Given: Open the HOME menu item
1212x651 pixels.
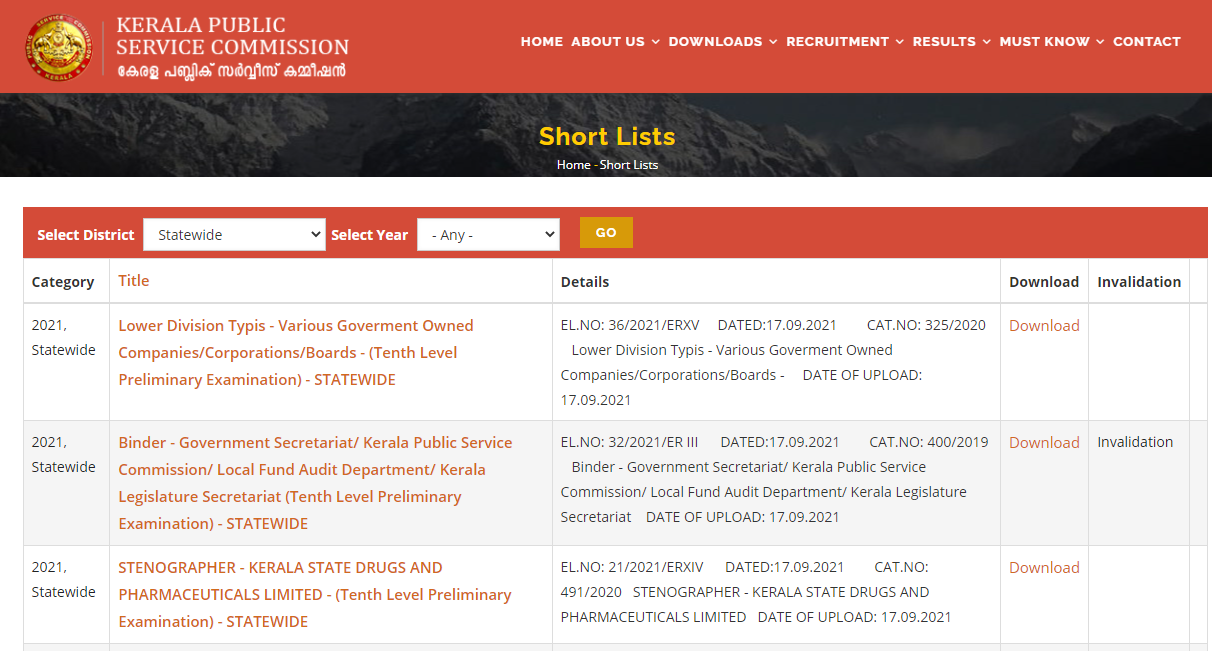Looking at the screenshot, I should coord(542,41).
